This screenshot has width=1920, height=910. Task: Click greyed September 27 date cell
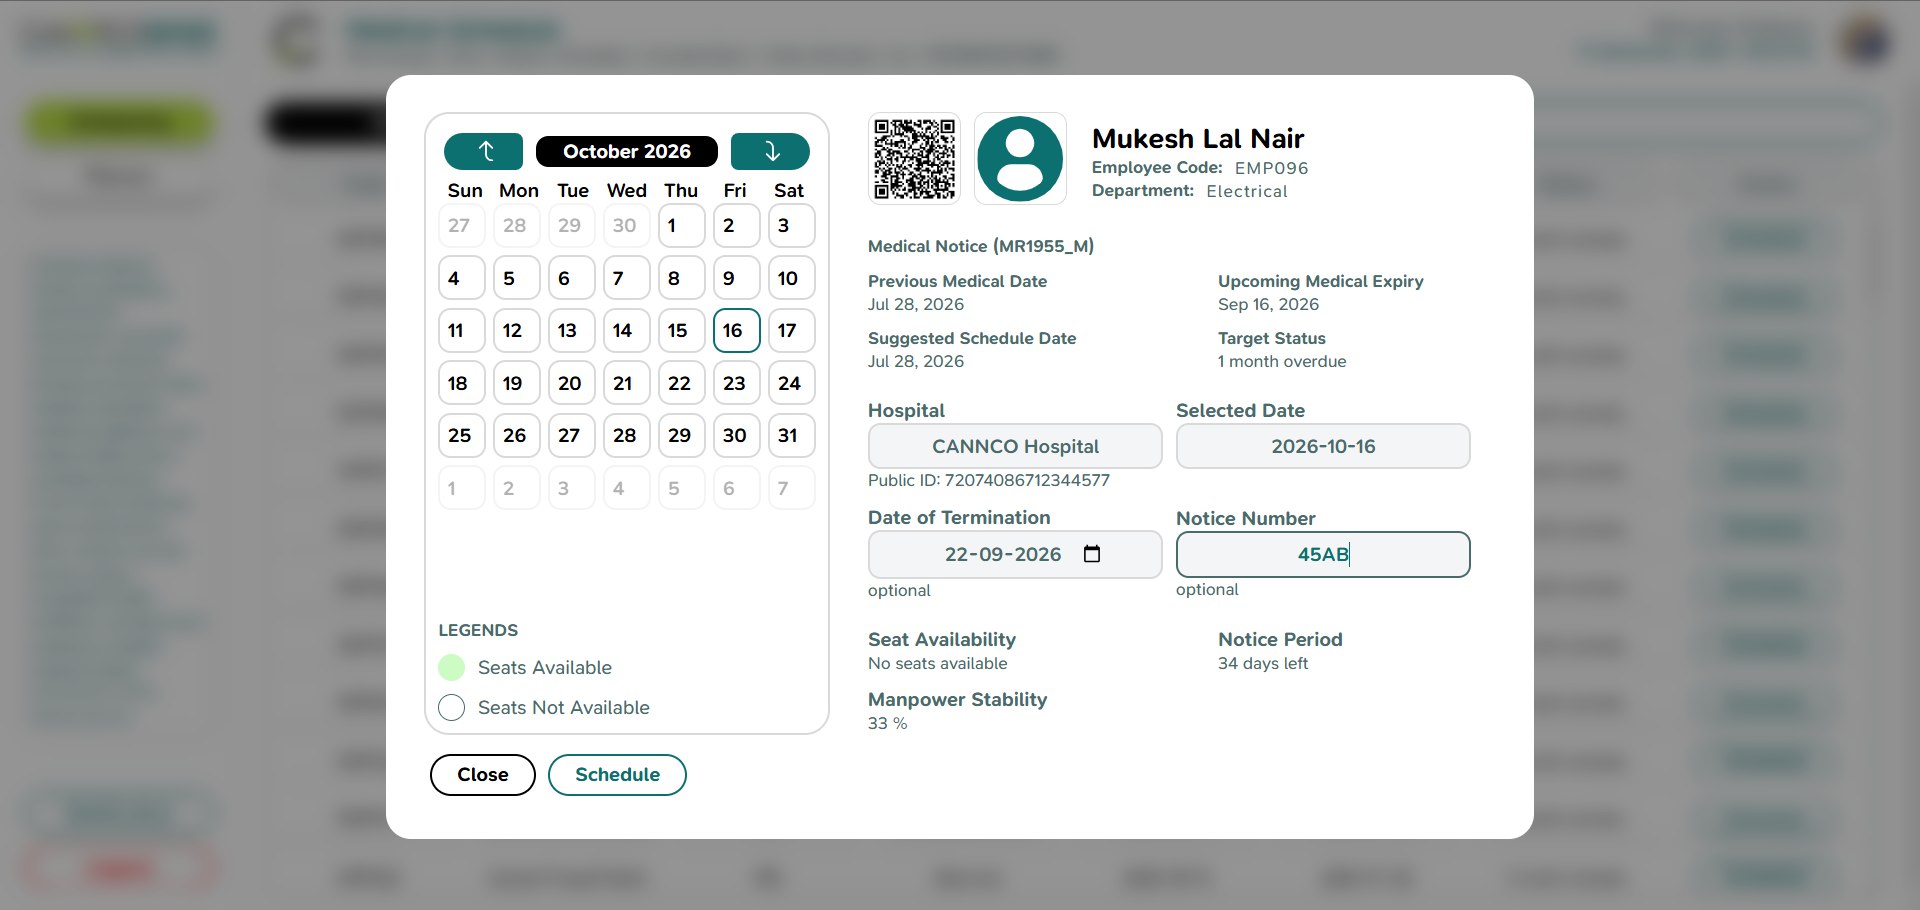click(x=462, y=225)
